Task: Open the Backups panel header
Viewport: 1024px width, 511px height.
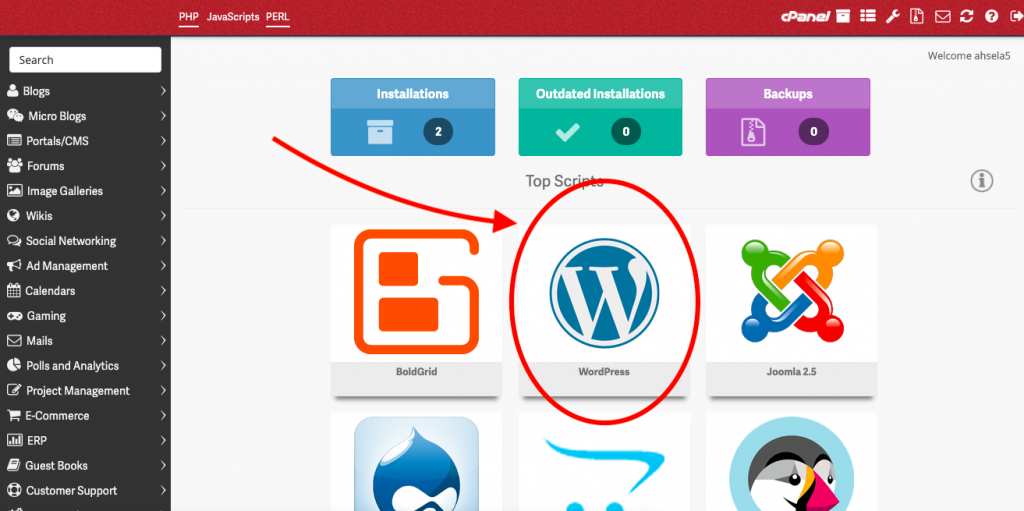Action: (788, 93)
